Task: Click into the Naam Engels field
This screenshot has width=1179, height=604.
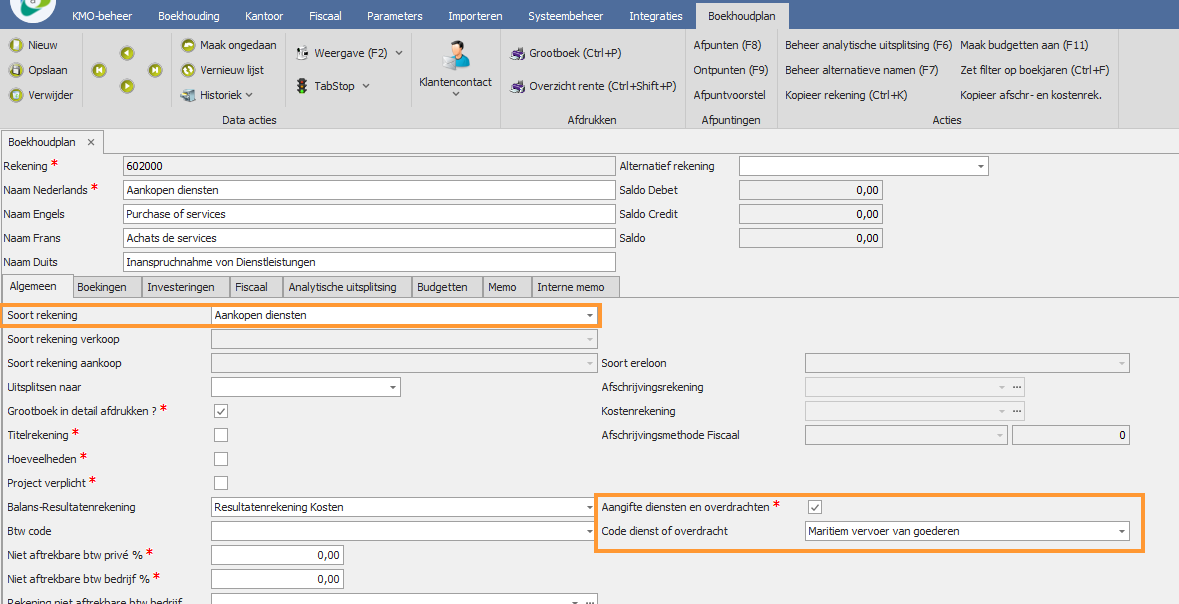Action: [x=368, y=214]
